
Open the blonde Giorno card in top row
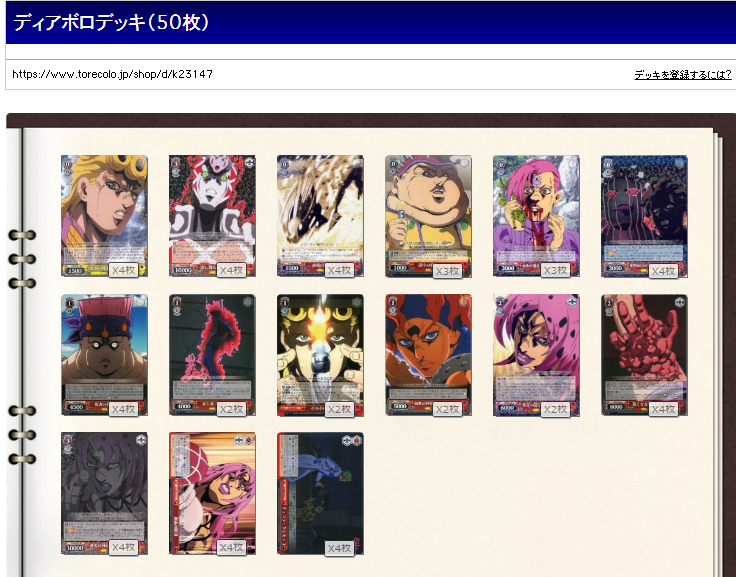pyautogui.click(x=104, y=216)
